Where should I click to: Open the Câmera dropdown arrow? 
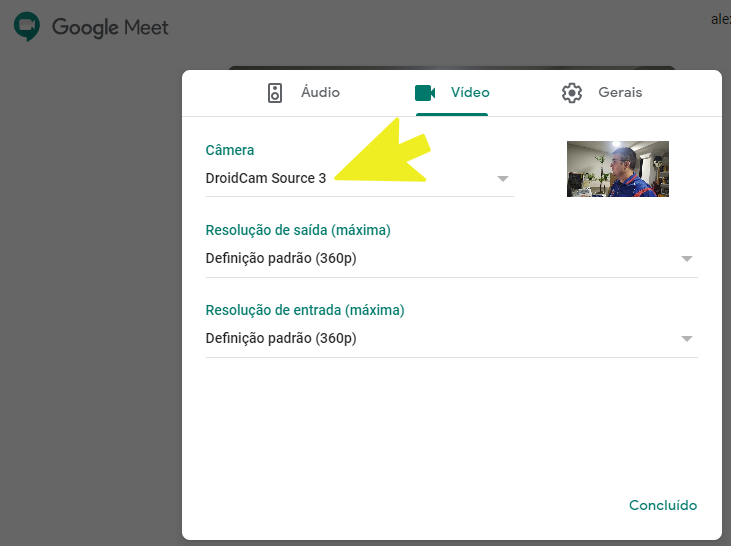pyautogui.click(x=503, y=179)
